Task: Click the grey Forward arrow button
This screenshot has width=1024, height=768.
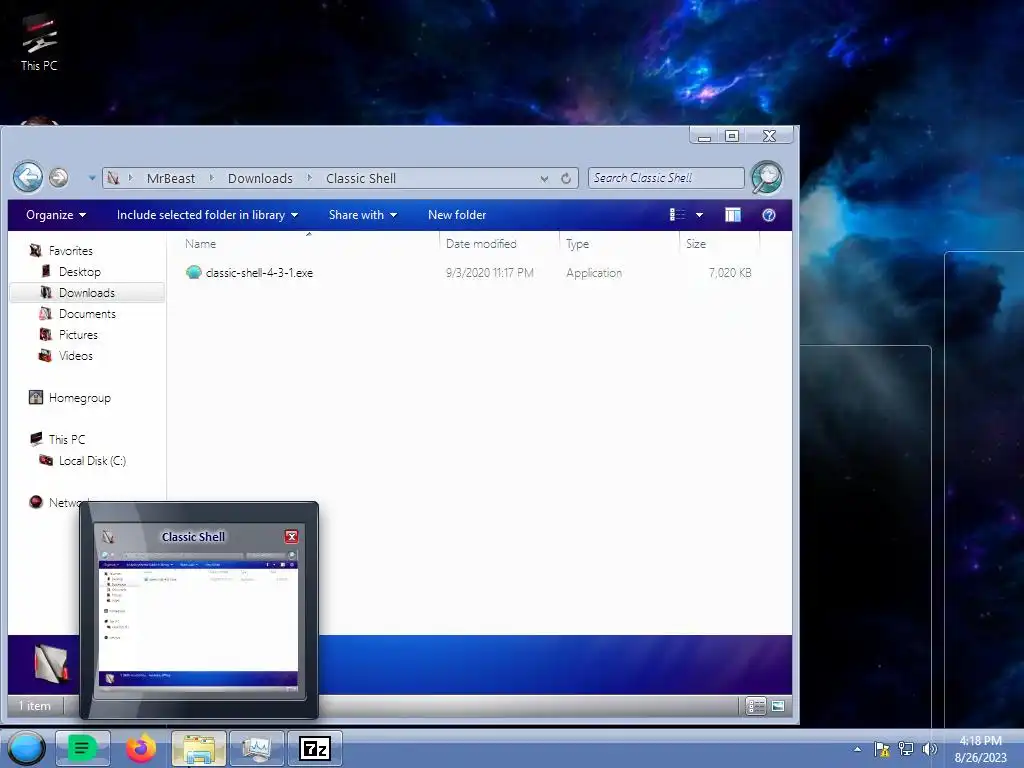Action: pos(59,178)
